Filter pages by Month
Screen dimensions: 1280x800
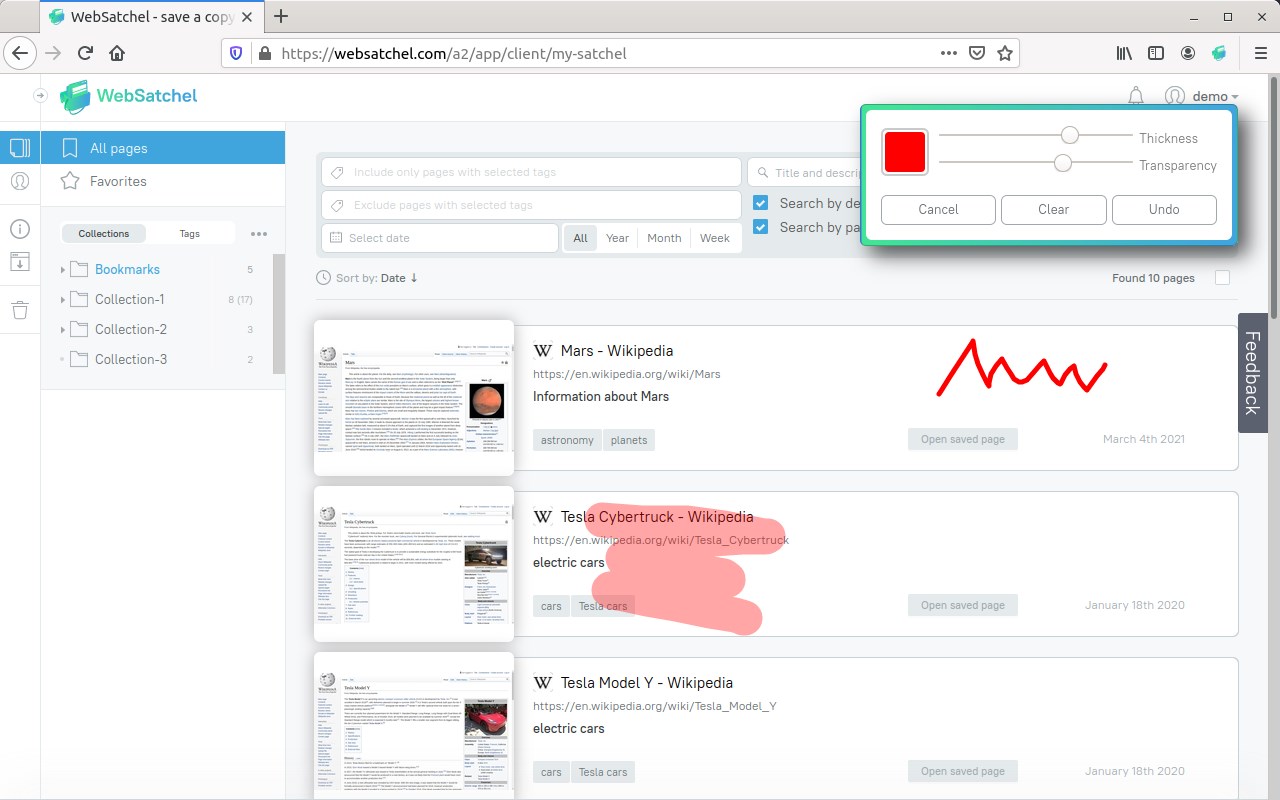(x=664, y=238)
